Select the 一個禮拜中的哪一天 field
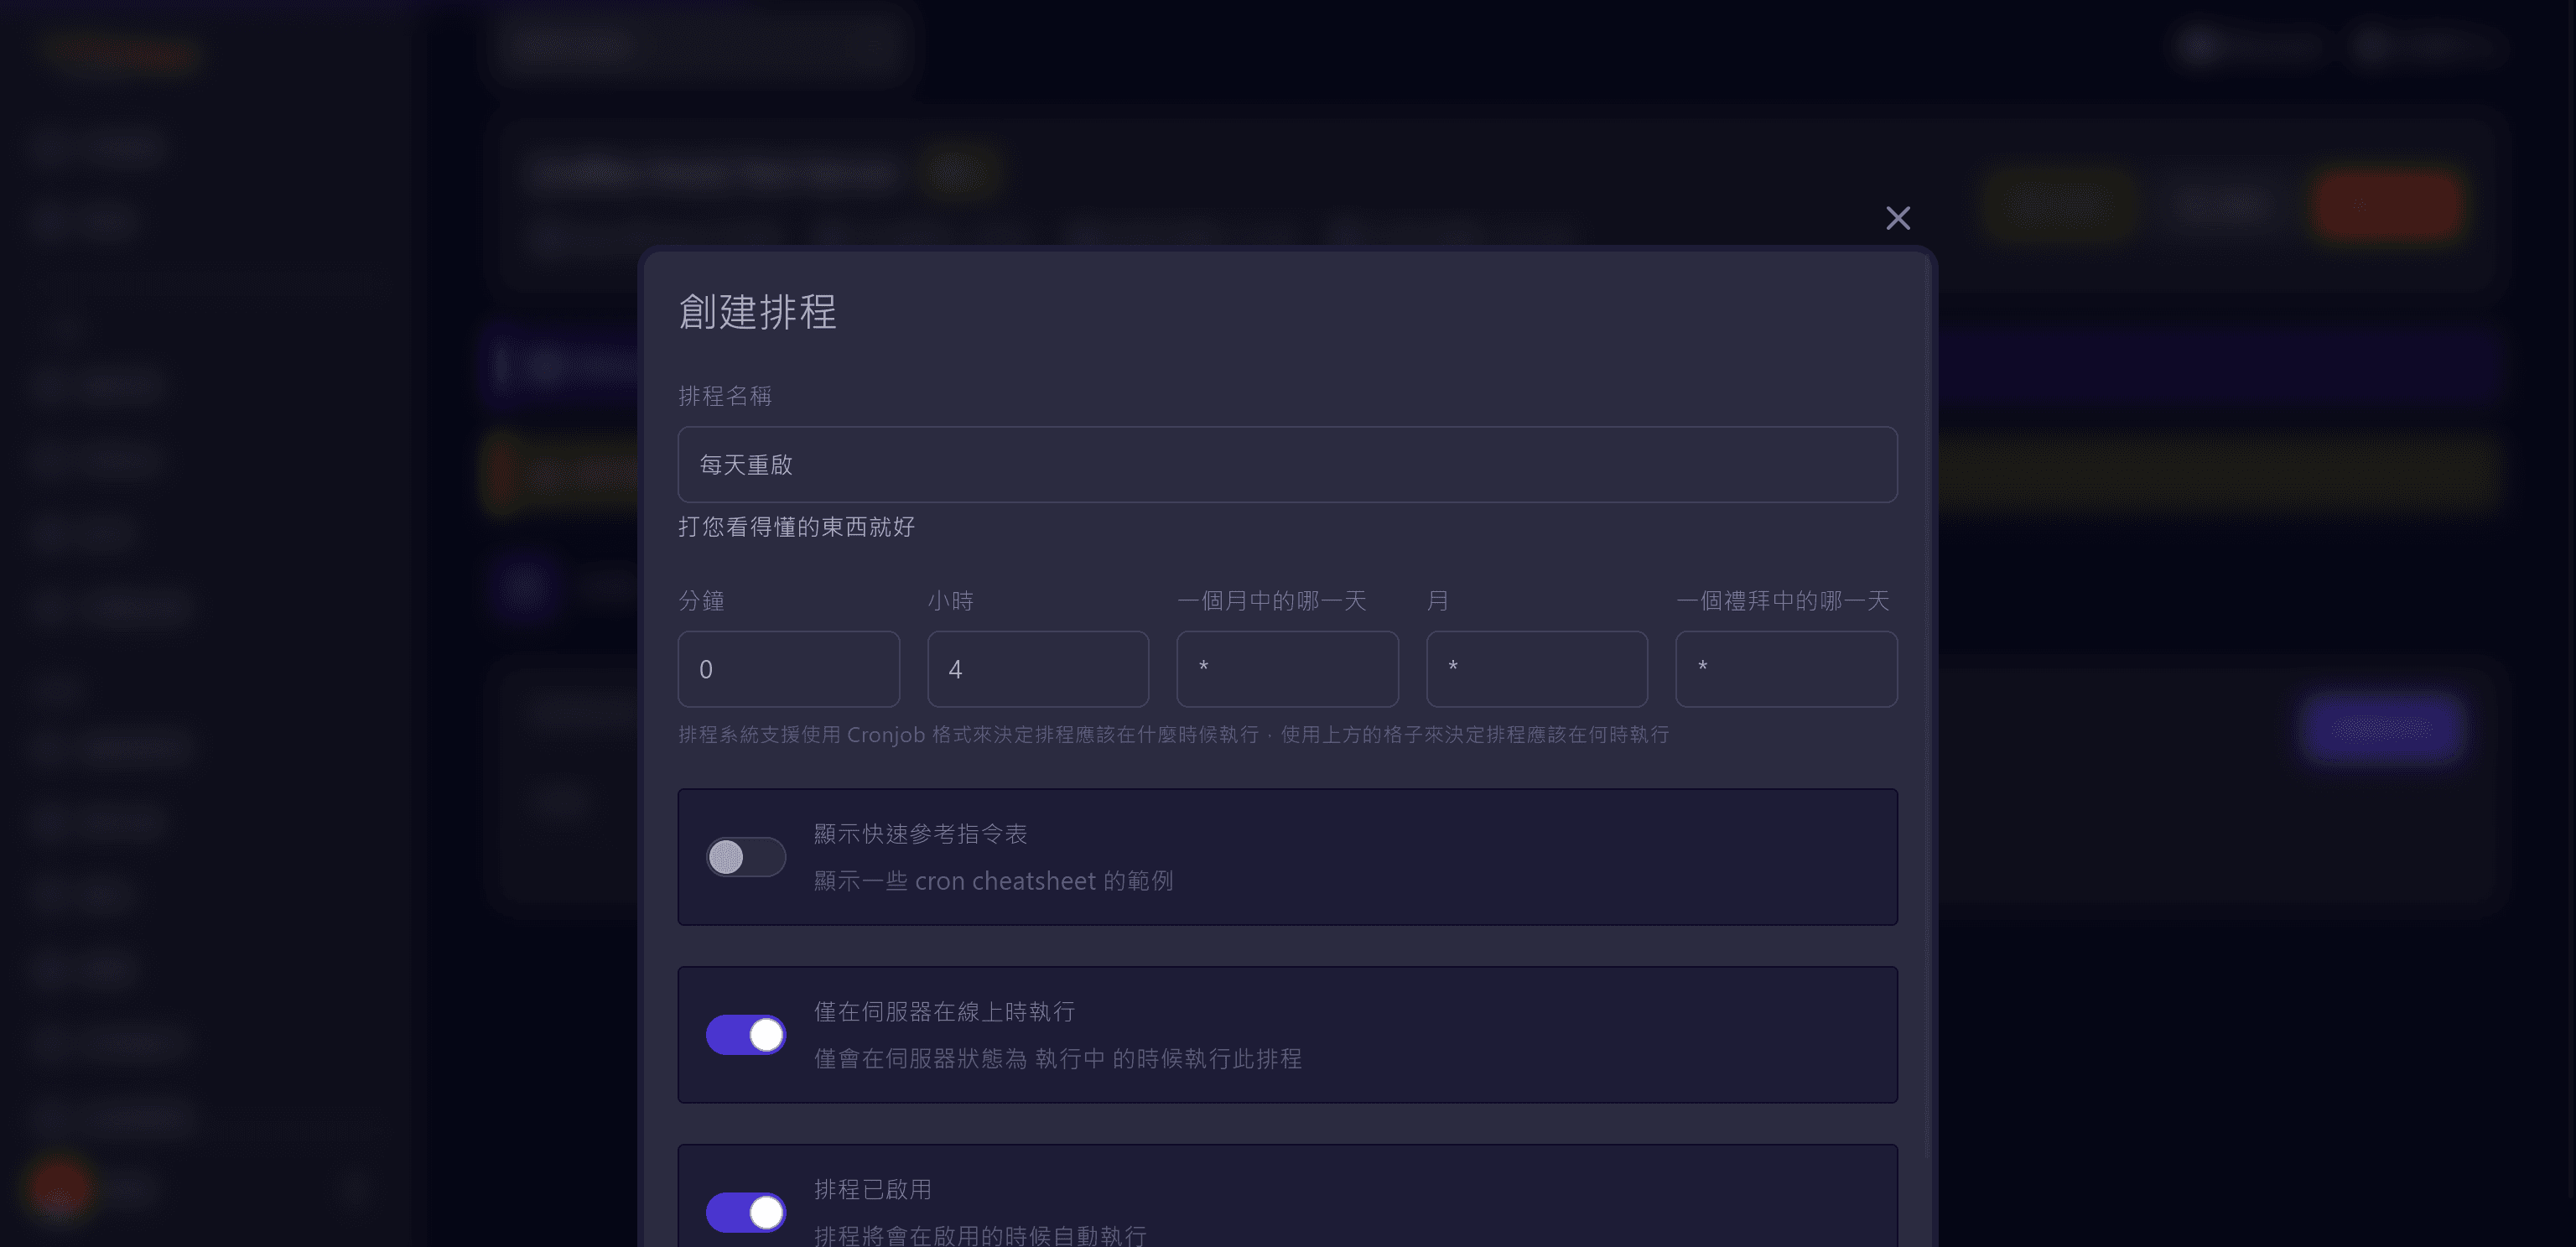Viewport: 2576px width, 1247px height. coord(1786,669)
